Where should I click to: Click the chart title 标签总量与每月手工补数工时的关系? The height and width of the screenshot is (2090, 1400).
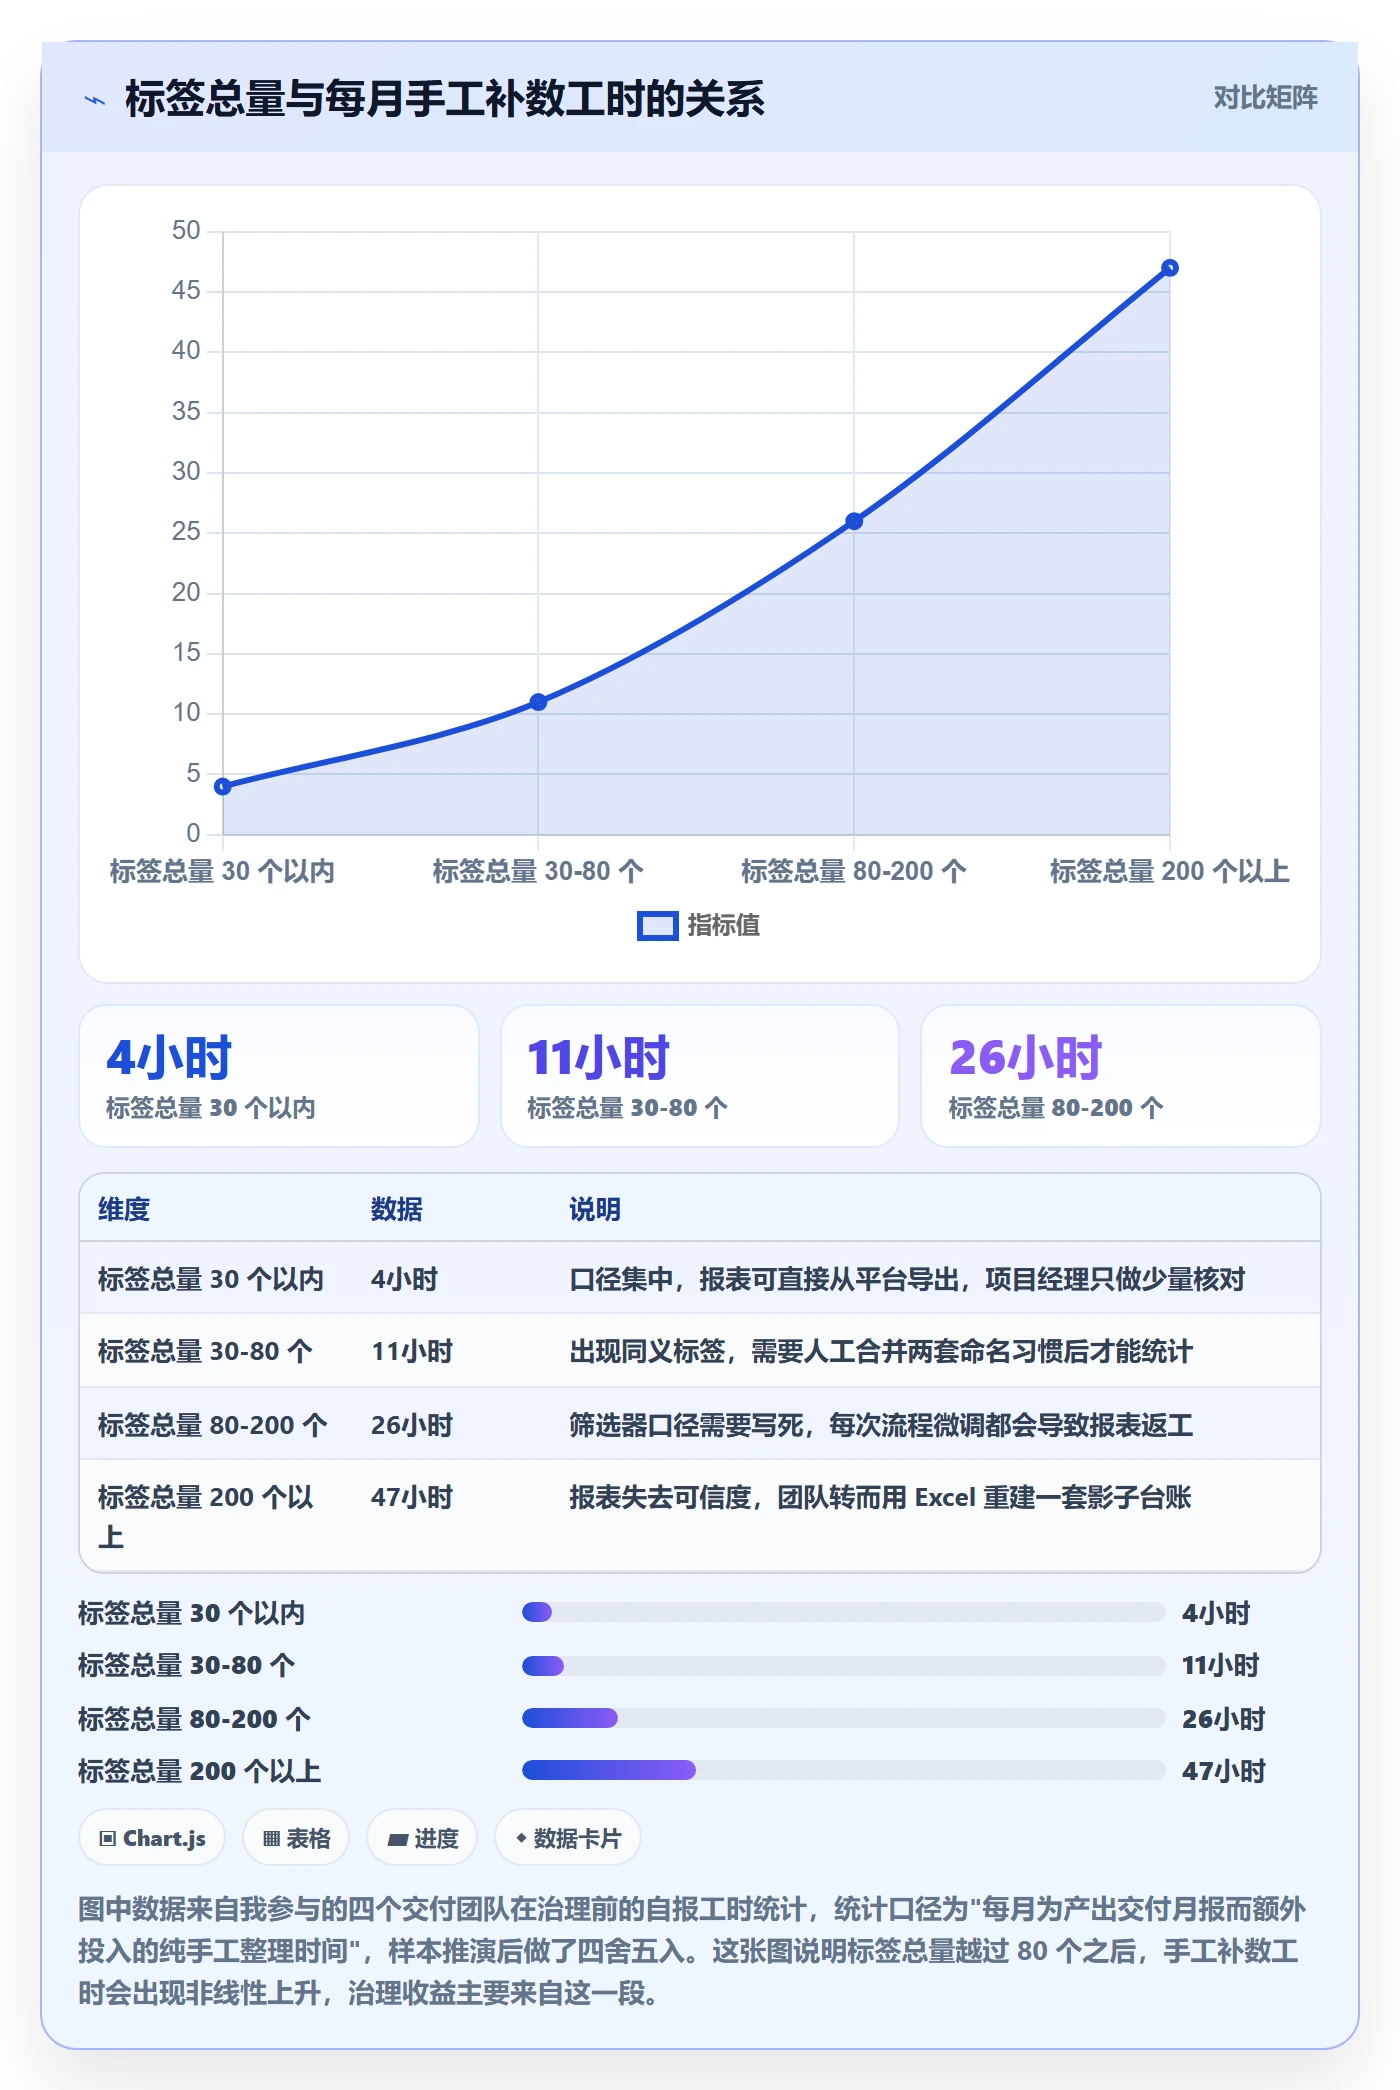445,99
